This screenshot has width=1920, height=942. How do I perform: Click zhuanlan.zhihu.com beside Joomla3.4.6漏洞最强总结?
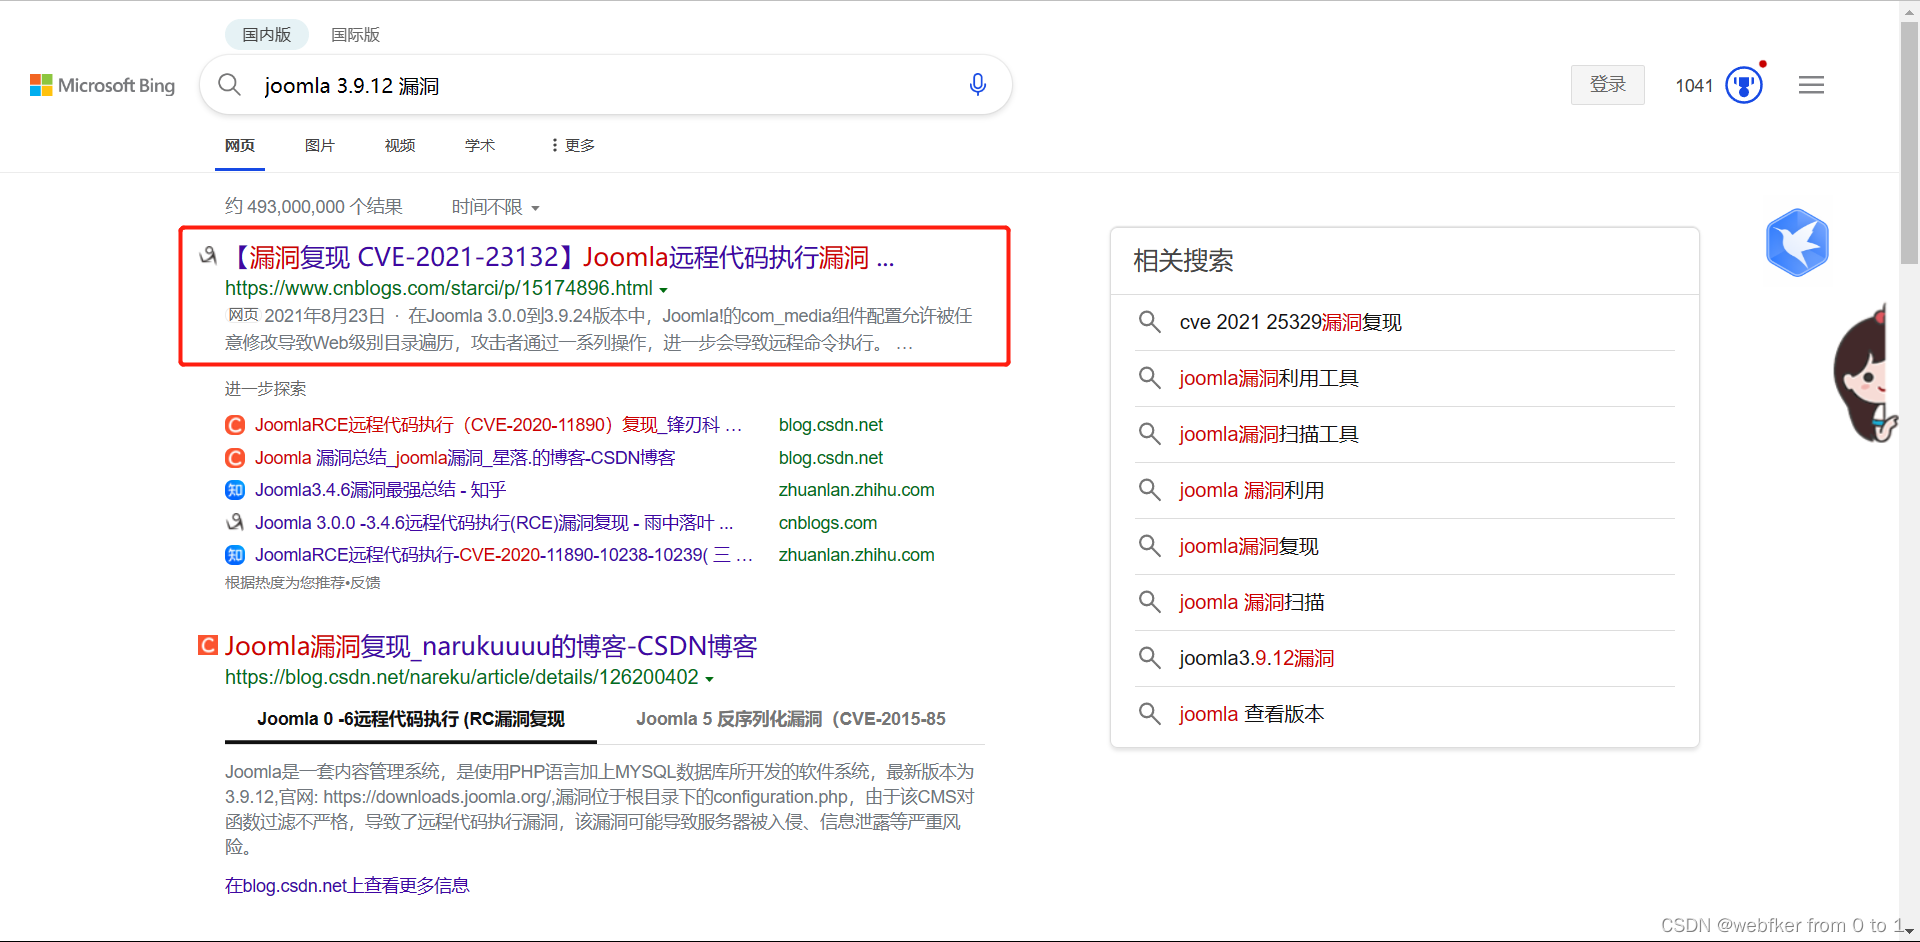[856, 490]
